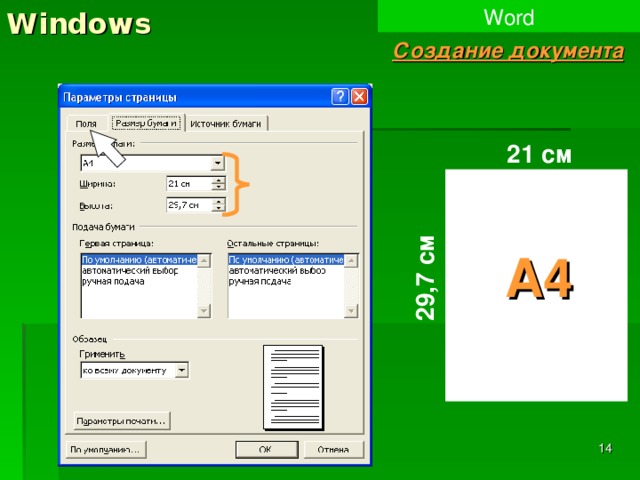The height and width of the screenshot is (480, 640).
Task: Select По умолчанию in Остальные страницы list
Action: tap(286, 260)
